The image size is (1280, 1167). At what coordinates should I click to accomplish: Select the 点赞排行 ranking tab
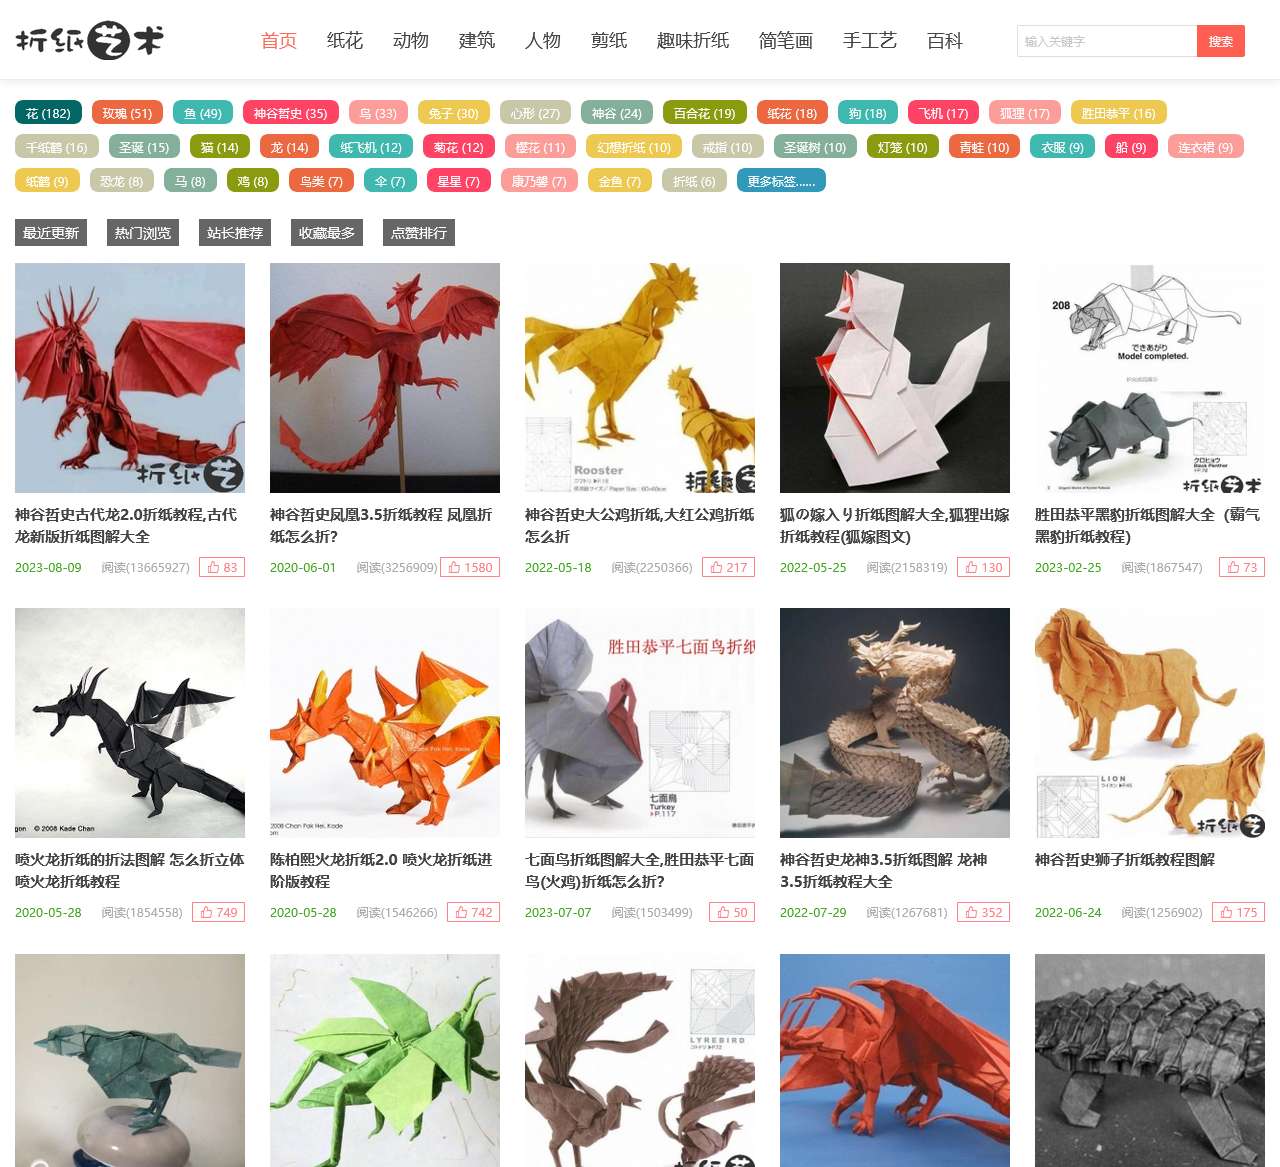(x=419, y=233)
